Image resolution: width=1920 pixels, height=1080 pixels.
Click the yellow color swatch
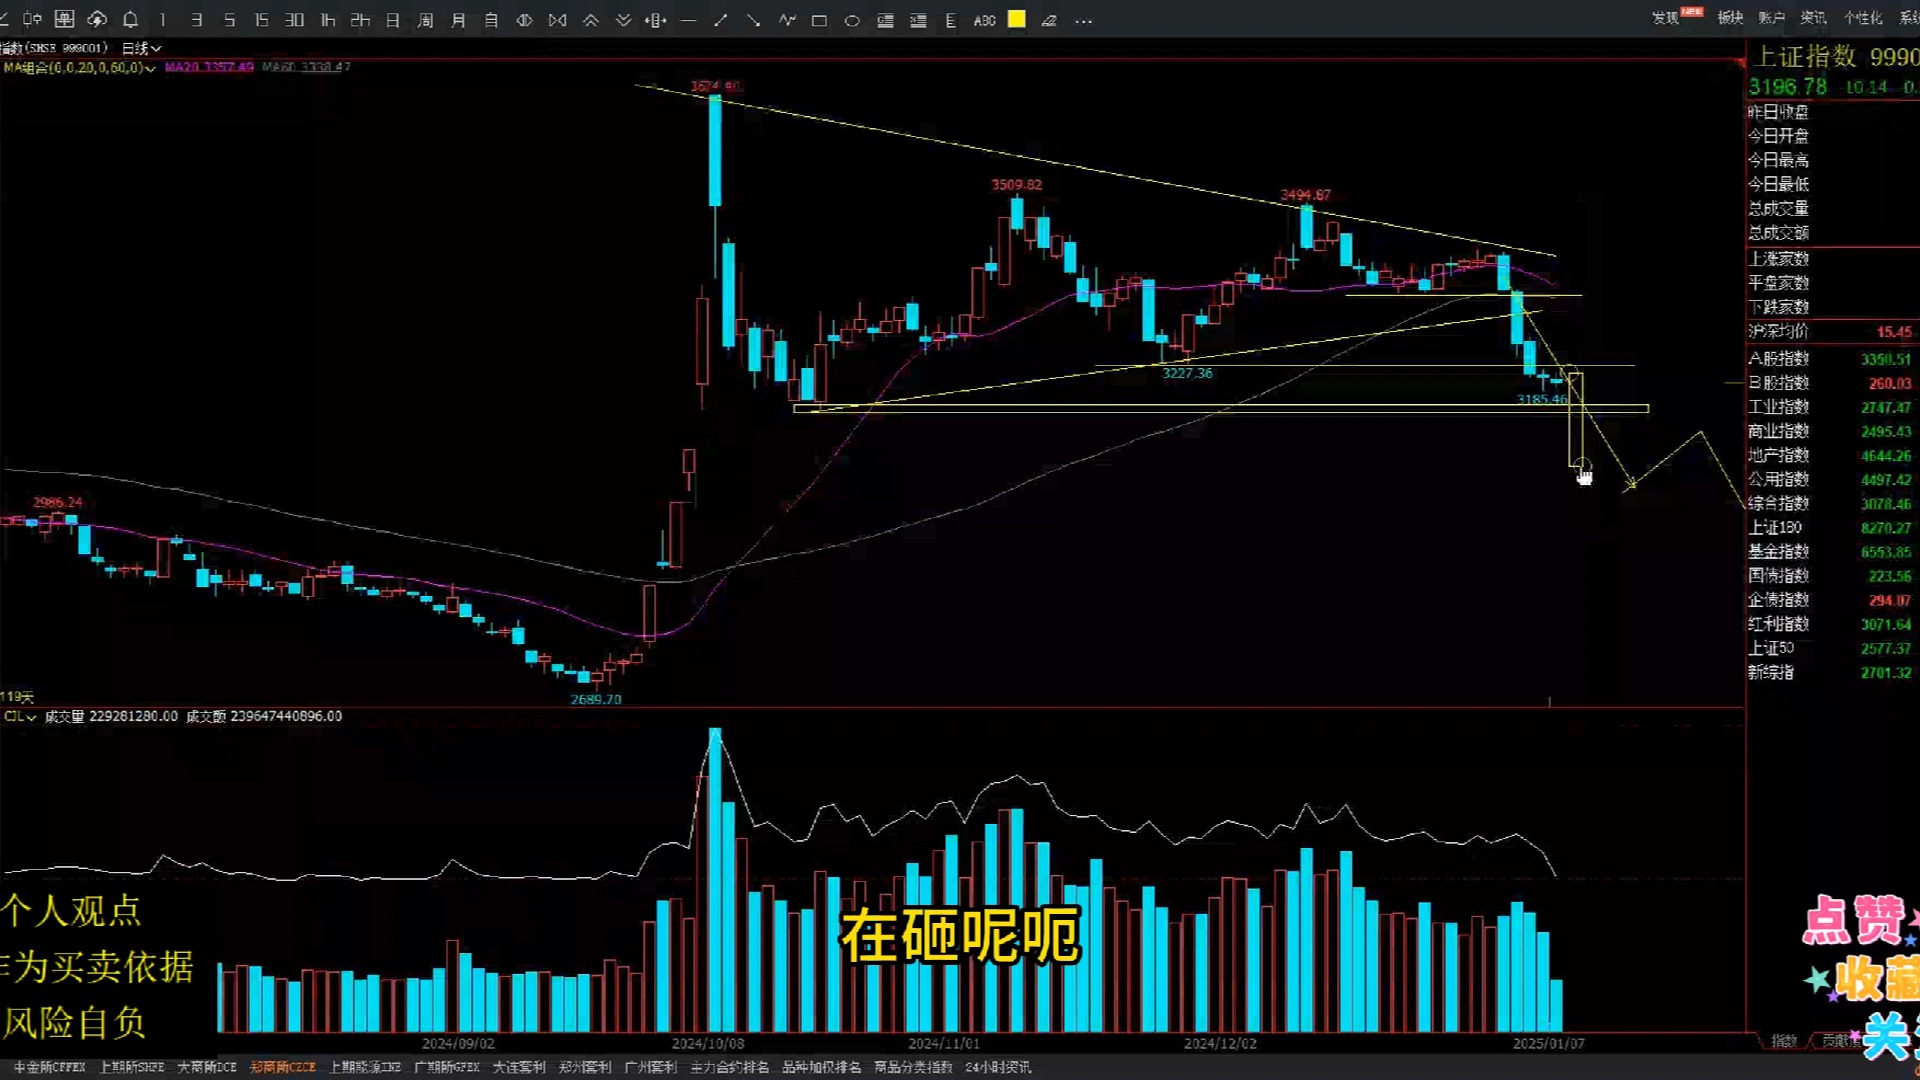(x=1016, y=19)
